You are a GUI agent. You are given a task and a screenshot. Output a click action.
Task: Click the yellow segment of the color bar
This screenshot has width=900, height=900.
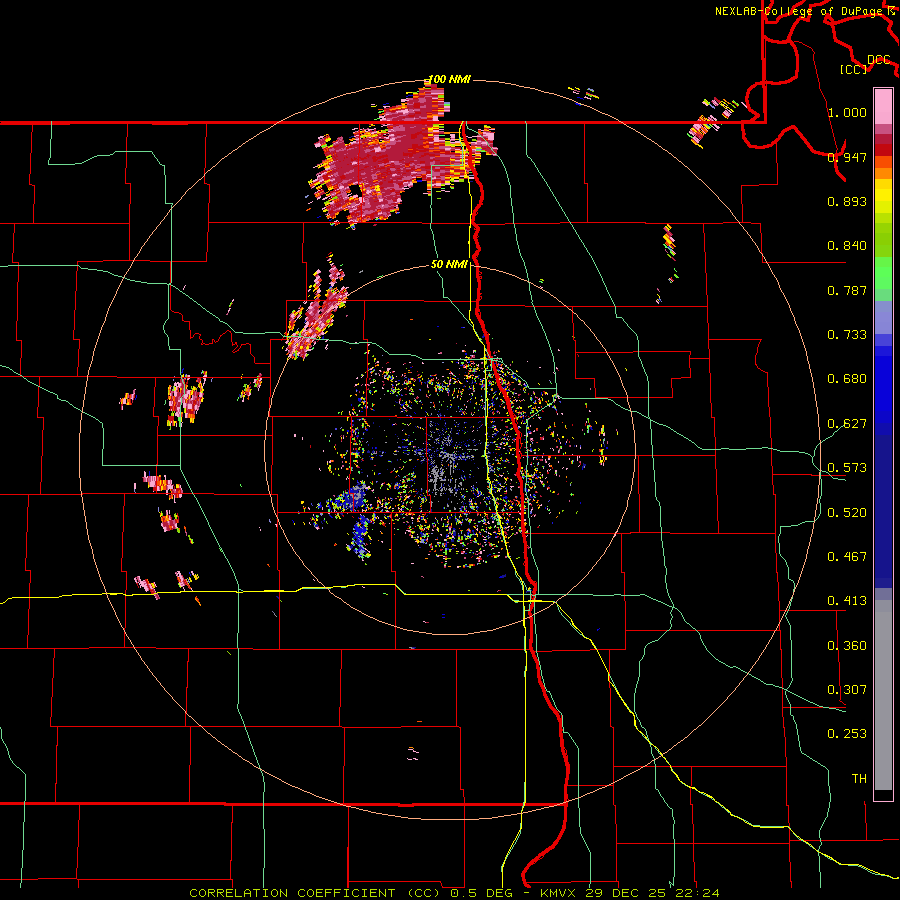click(x=883, y=198)
